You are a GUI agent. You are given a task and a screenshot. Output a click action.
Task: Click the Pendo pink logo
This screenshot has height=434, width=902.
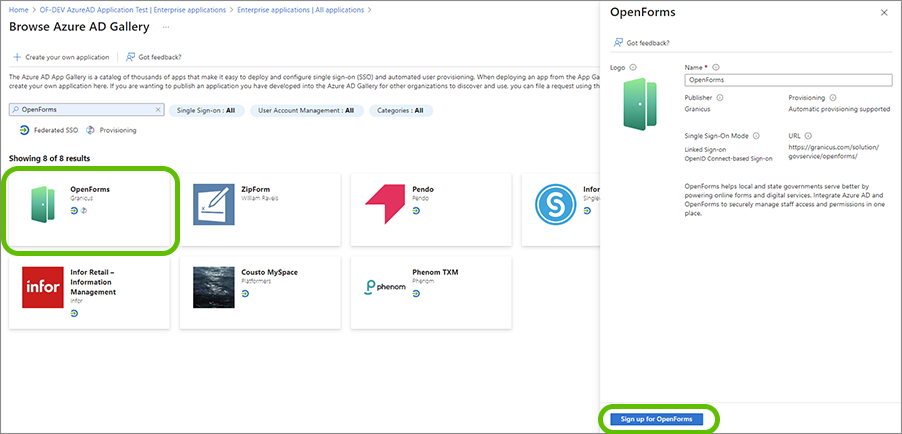tap(385, 204)
